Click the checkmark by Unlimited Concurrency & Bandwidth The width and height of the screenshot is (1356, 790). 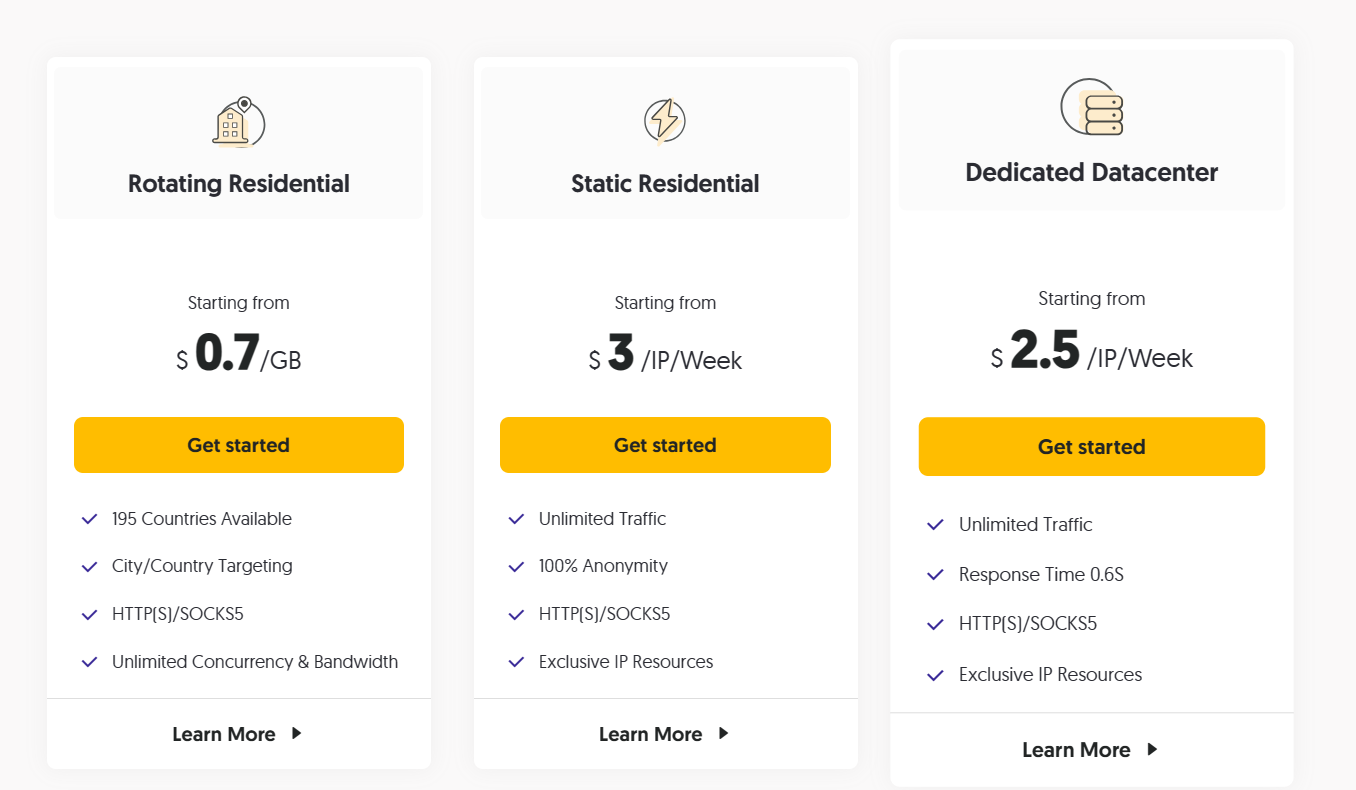point(89,662)
